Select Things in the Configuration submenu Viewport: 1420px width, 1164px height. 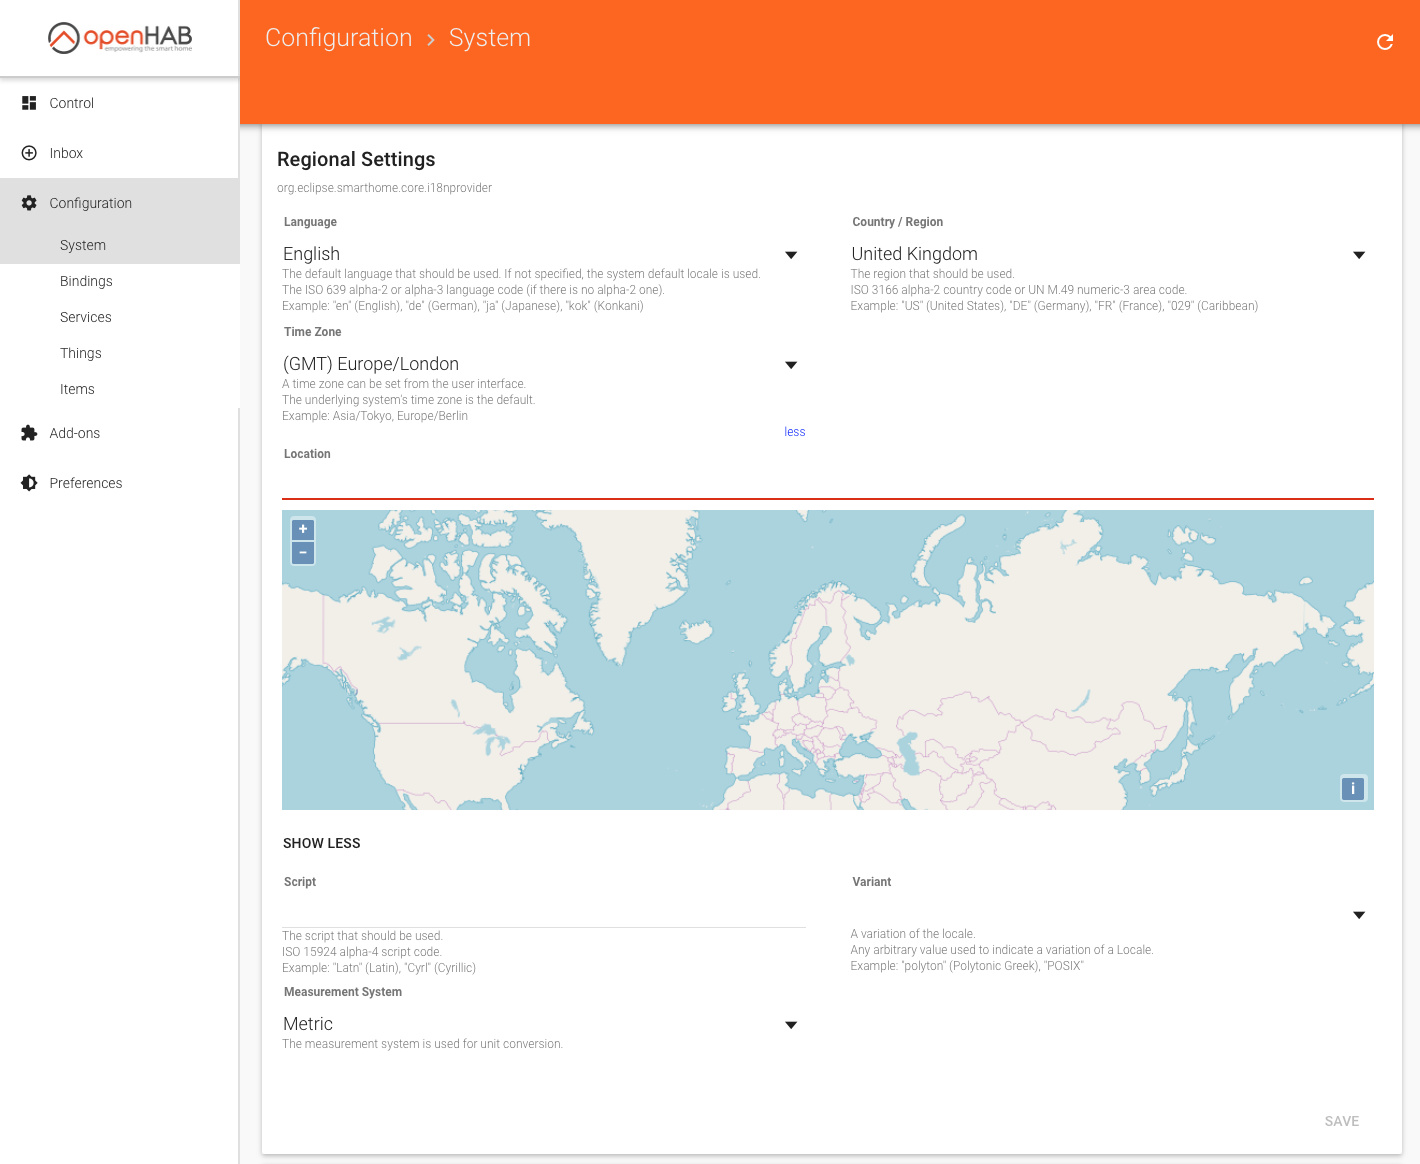tap(81, 353)
